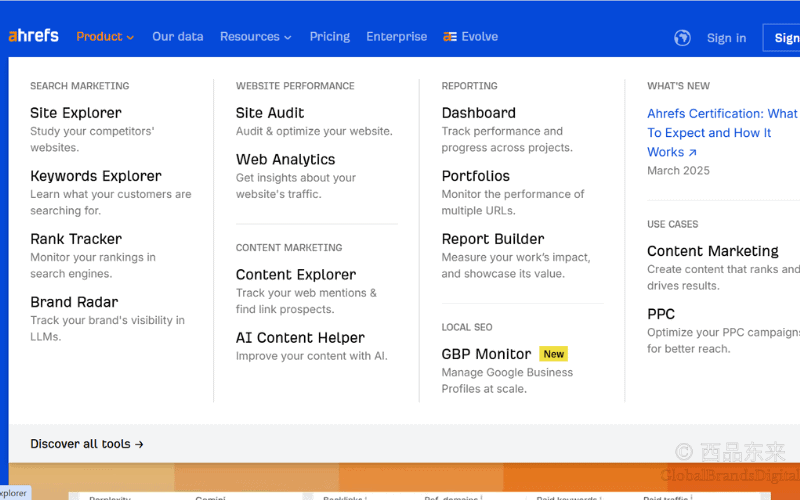Image resolution: width=800 pixels, height=500 pixels.
Task: Click the REPORTING heading
Action: click(469, 86)
